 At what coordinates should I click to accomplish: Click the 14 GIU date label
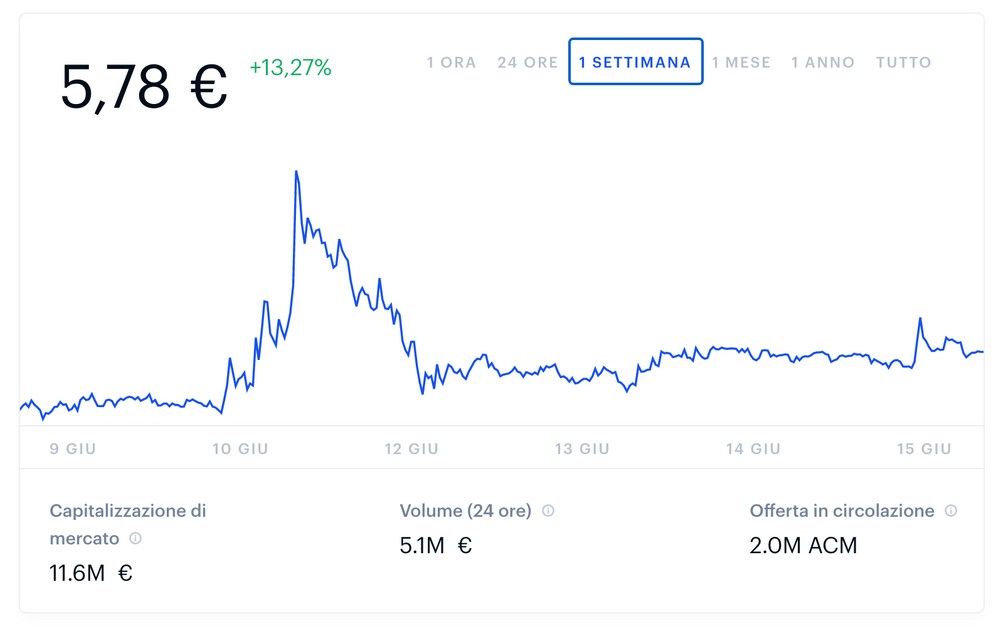tap(753, 449)
